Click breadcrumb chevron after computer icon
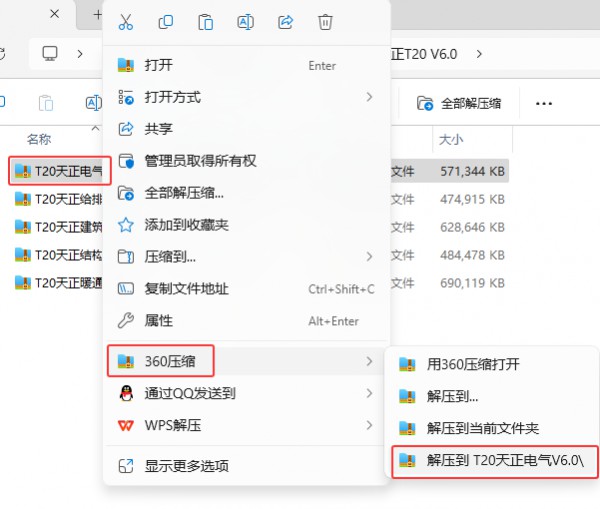600x509 pixels. [x=80, y=54]
